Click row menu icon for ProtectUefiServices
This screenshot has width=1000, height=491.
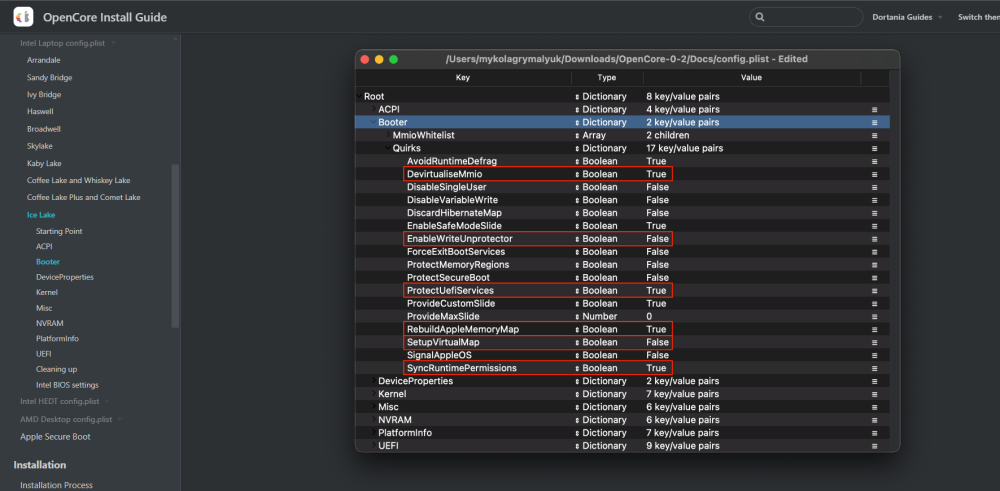[x=874, y=290]
